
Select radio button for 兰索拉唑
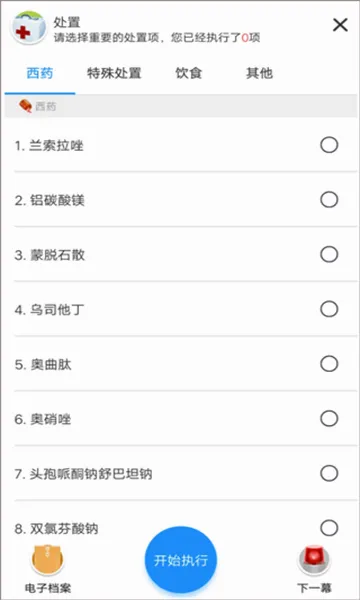(329, 145)
